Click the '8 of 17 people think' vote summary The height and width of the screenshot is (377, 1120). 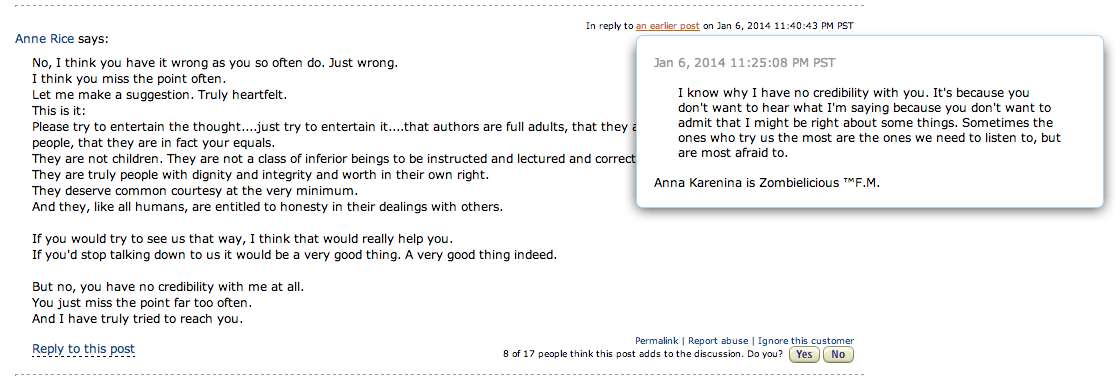click(643, 354)
